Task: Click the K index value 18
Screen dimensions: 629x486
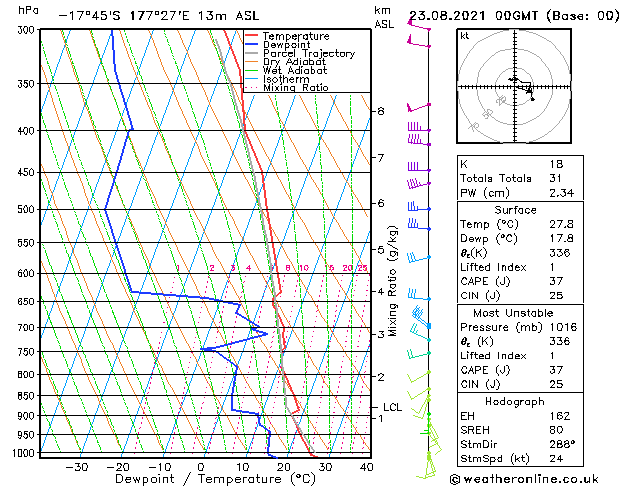Action: pos(556,164)
